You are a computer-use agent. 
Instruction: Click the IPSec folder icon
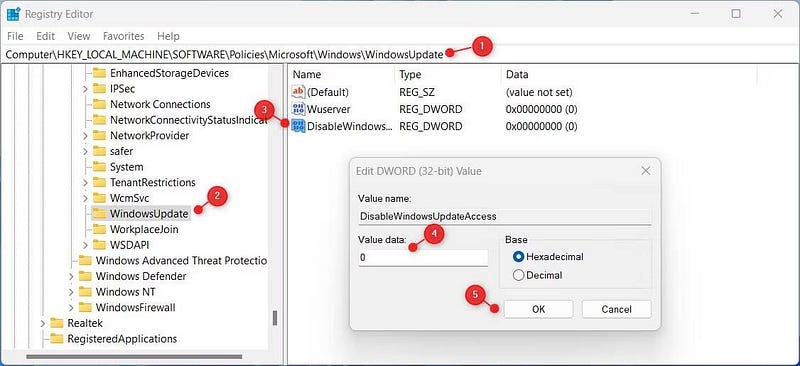coord(99,89)
